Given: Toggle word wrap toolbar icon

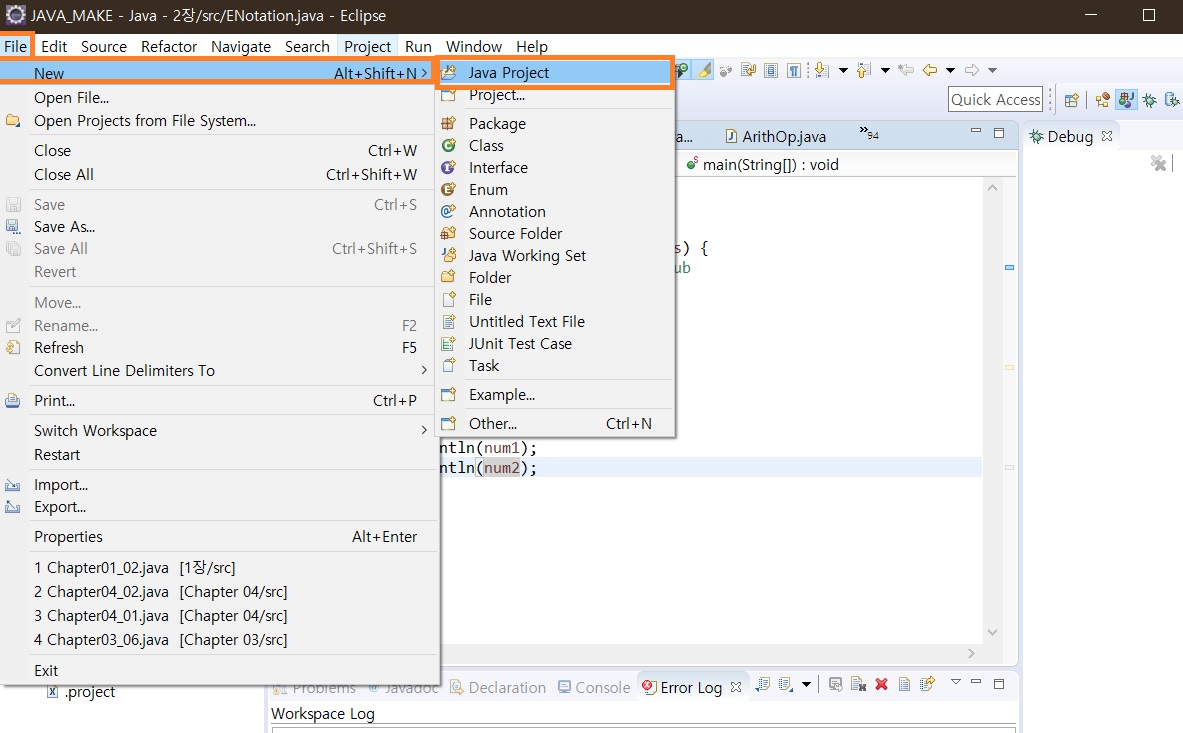Looking at the screenshot, I should pos(748,70).
